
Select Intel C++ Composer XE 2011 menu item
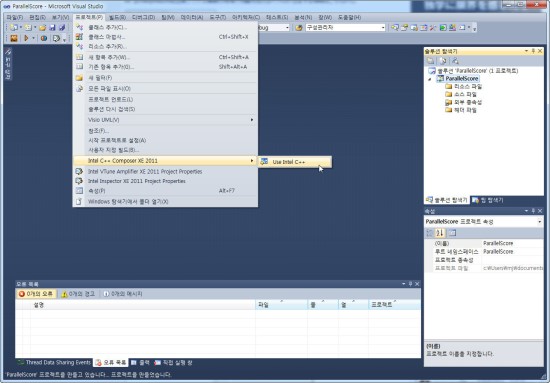coord(165,161)
